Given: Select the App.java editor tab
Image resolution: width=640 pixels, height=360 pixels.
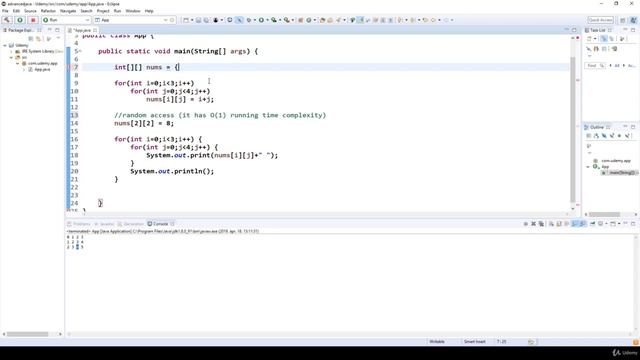Looking at the screenshot, I should point(82,30).
